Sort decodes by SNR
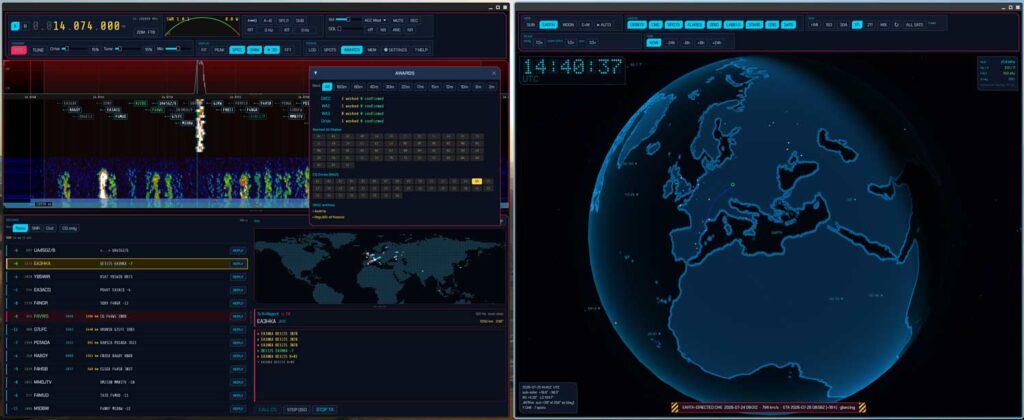1024x420 pixels. 37,228
